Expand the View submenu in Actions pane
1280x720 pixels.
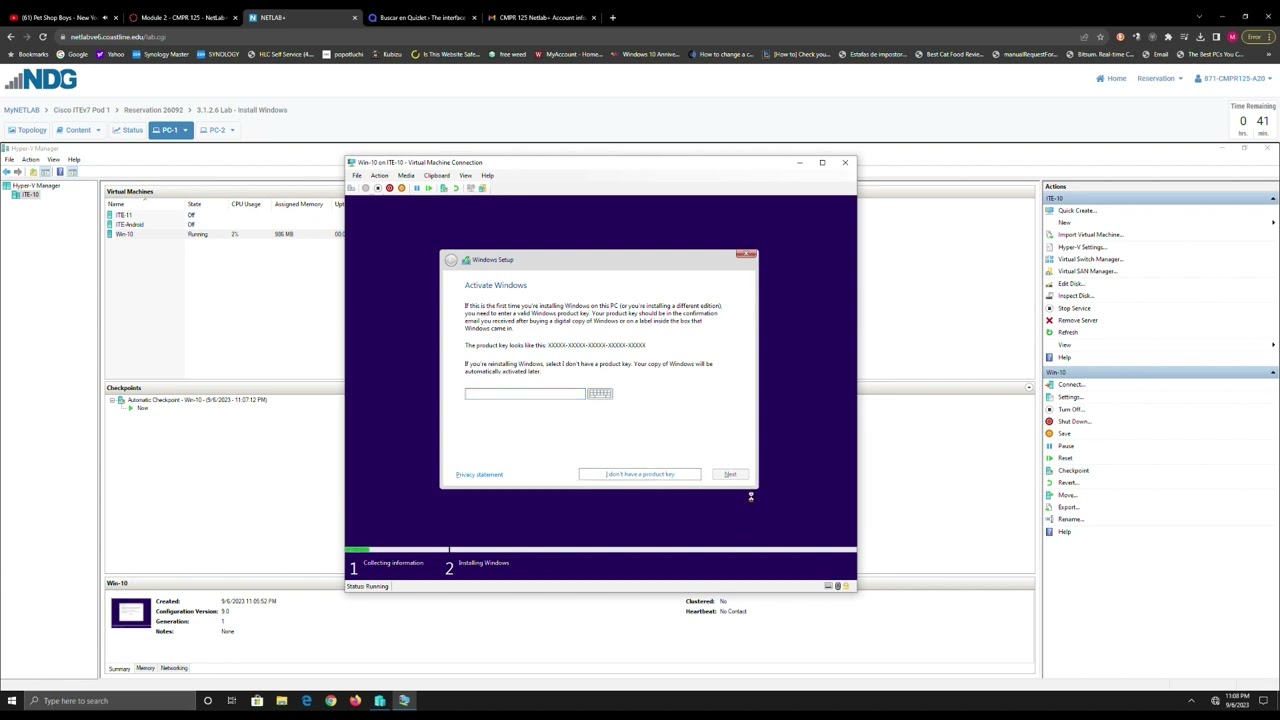1273,345
